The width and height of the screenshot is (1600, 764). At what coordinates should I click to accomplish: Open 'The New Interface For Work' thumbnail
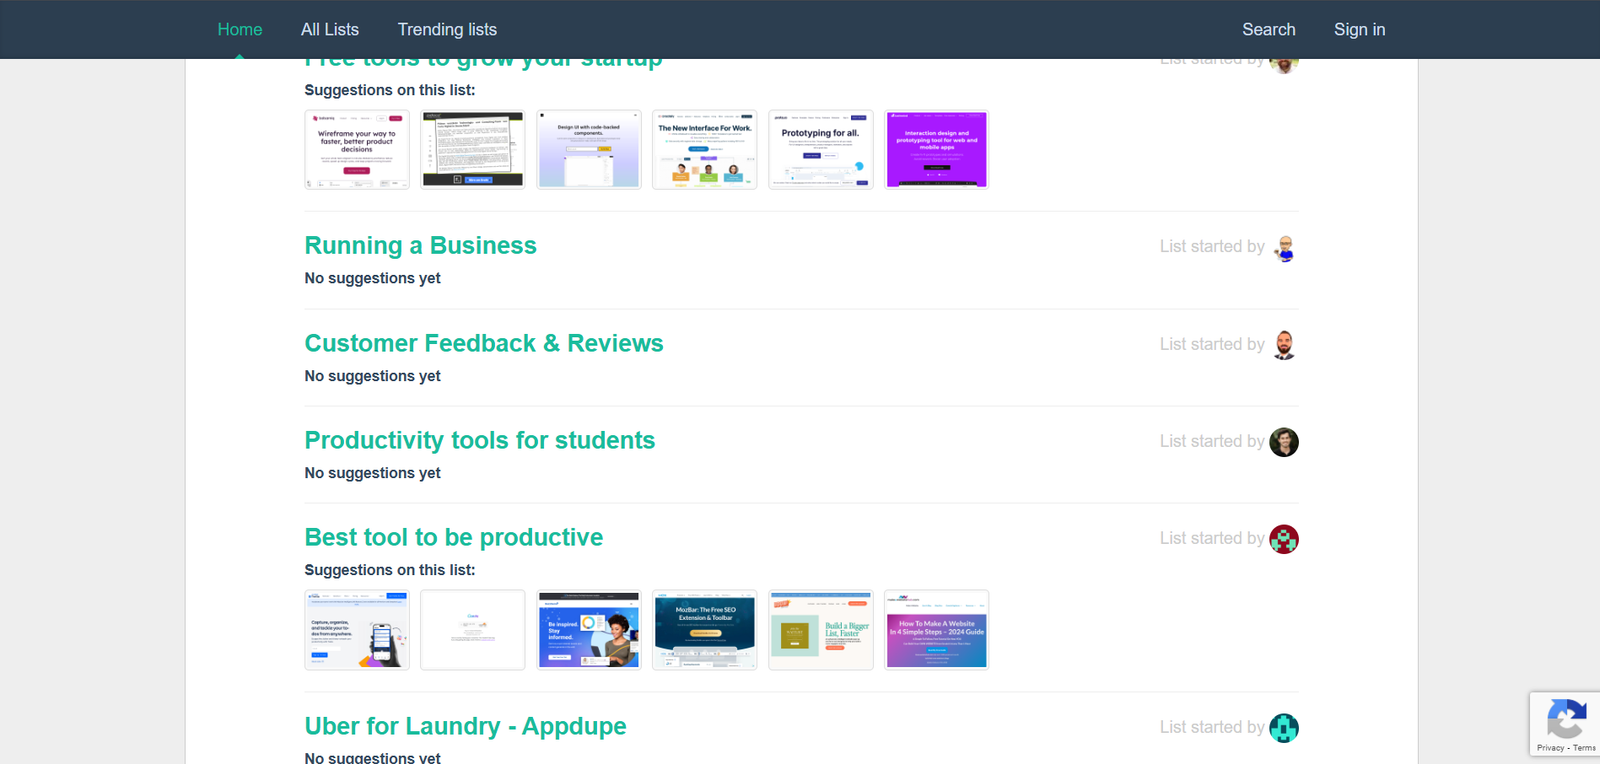tap(705, 150)
